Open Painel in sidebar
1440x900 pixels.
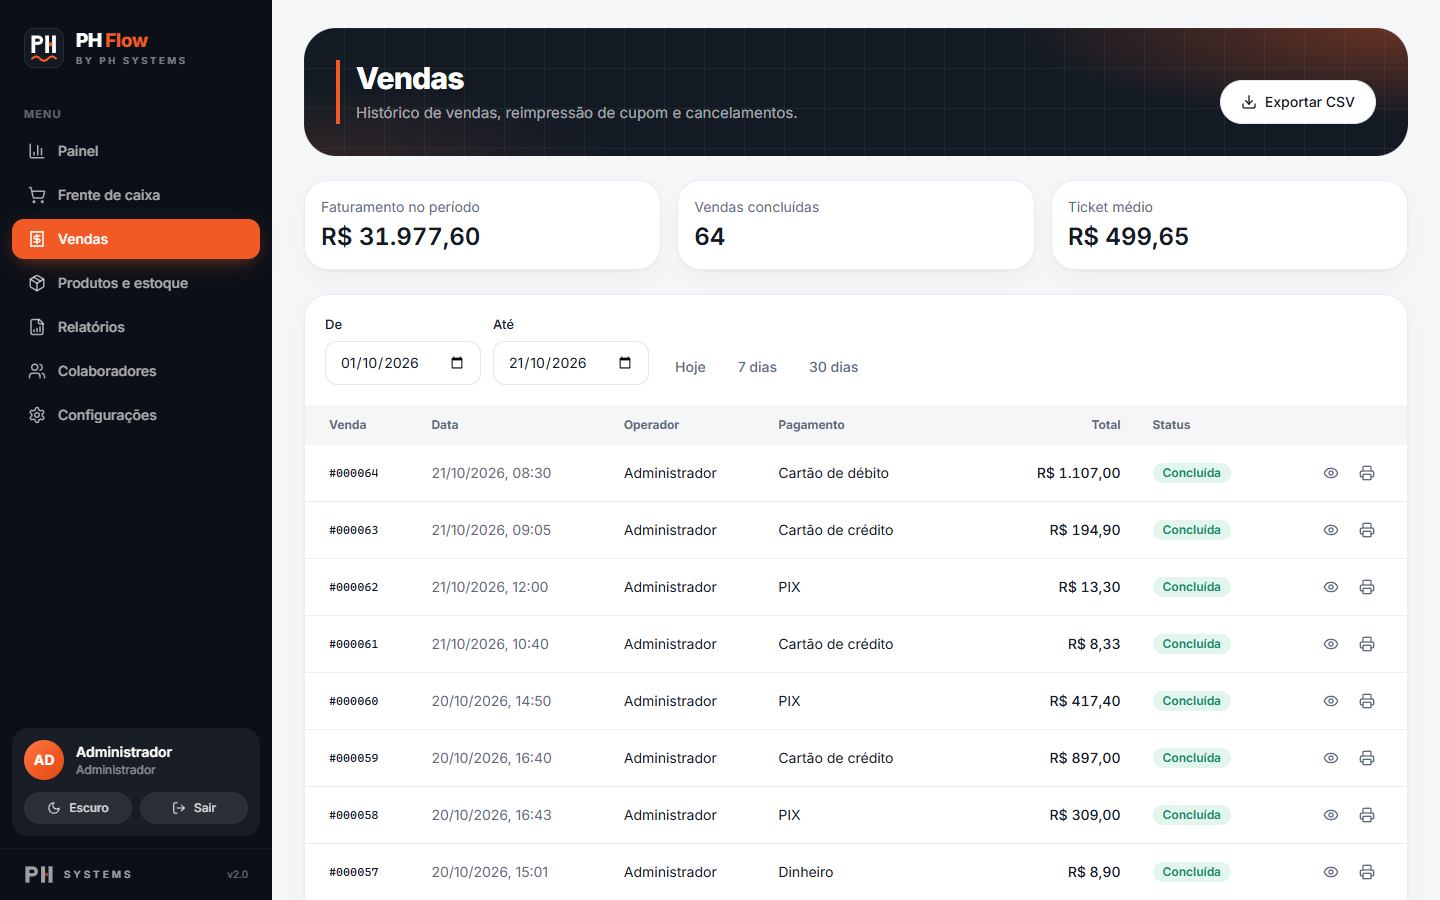pyautogui.click(x=136, y=151)
